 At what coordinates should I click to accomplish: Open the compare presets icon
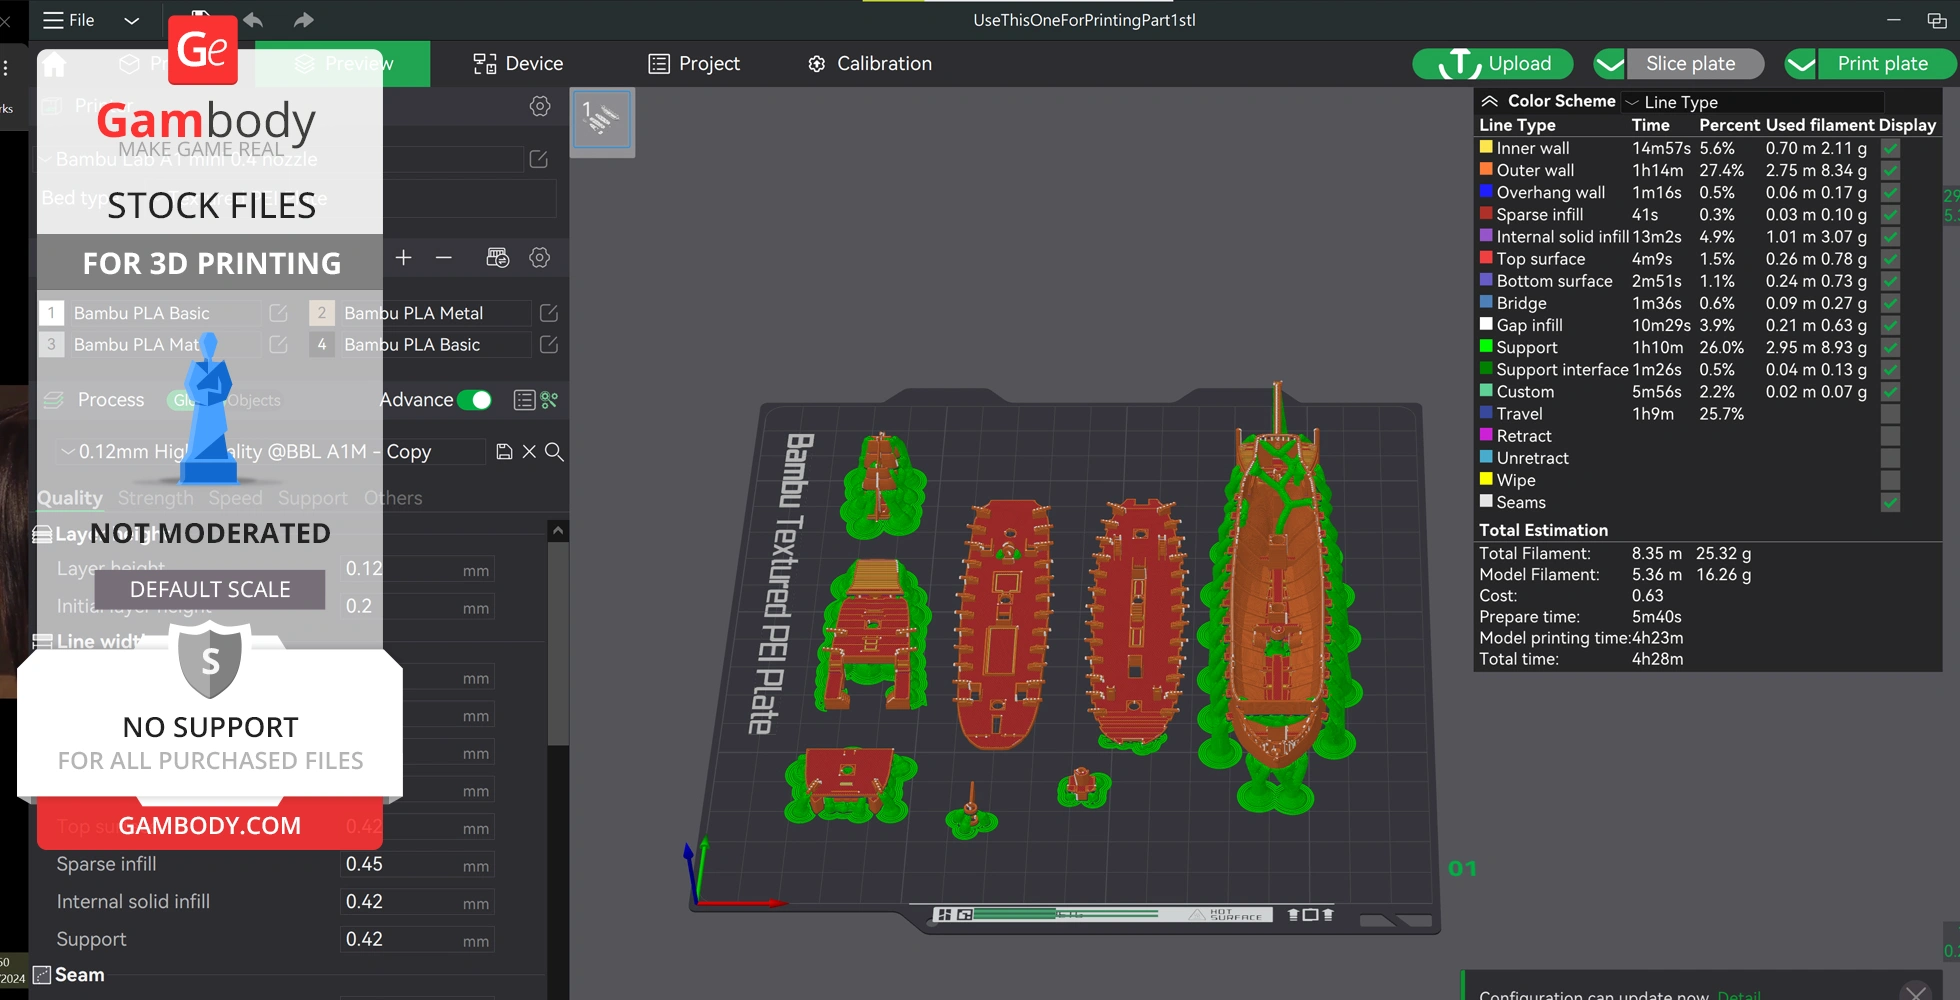(549, 400)
